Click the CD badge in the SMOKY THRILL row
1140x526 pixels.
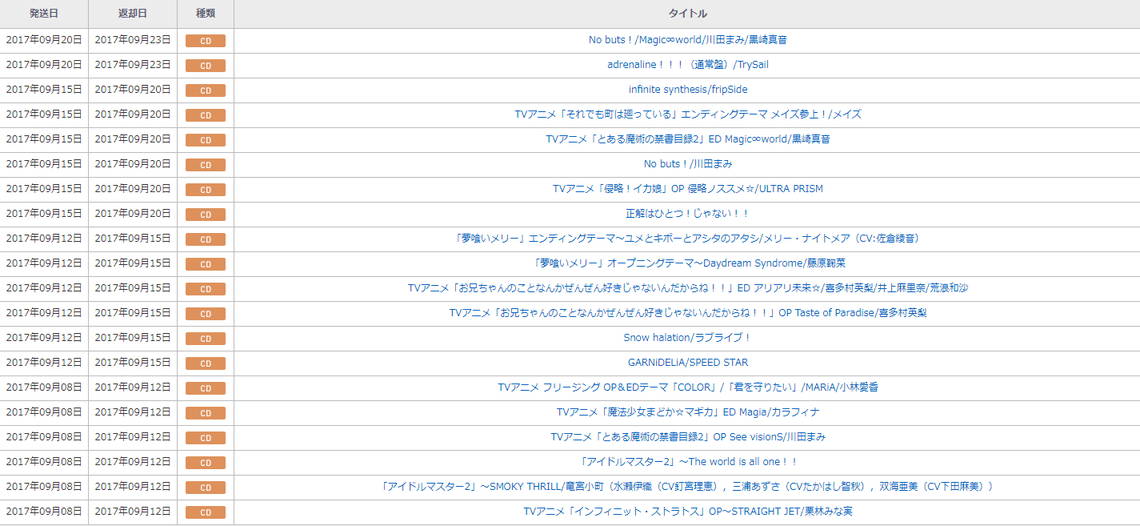[205, 487]
